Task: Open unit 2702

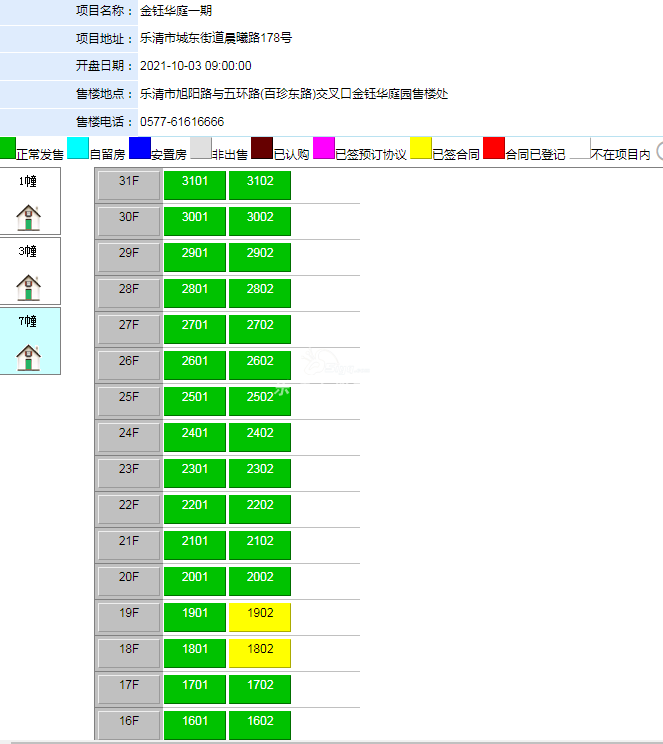Action: (260, 329)
